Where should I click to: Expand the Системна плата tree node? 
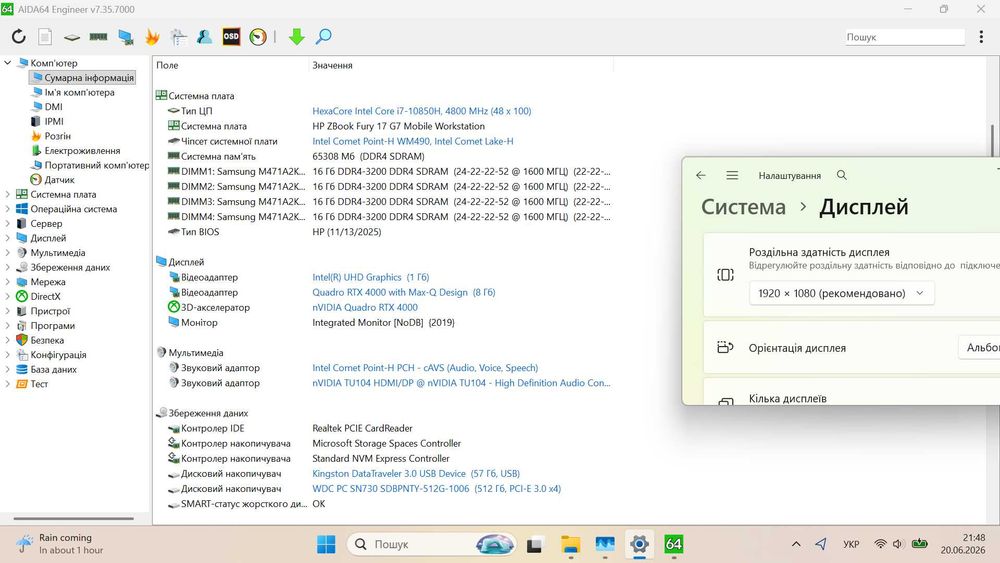[x=8, y=194]
